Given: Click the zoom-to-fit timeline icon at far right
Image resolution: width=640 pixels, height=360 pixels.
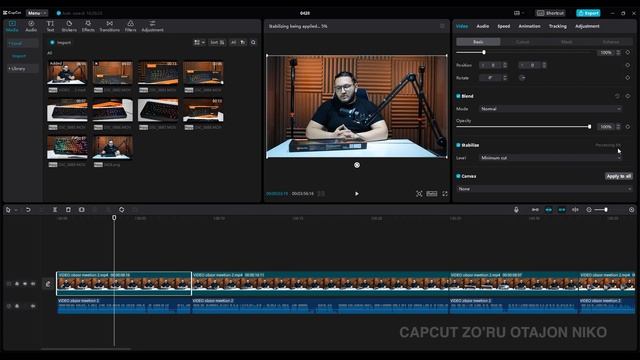Looking at the screenshot, I should click(631, 210).
